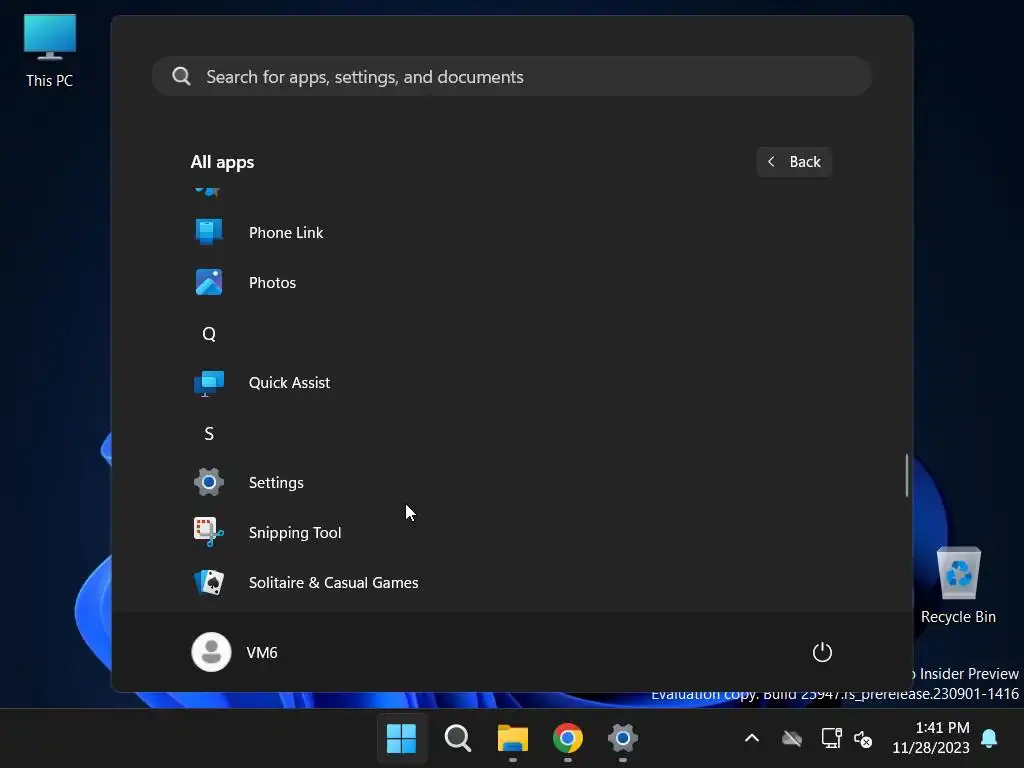
Task: Click the Settings label in the list
Action: coord(276,483)
